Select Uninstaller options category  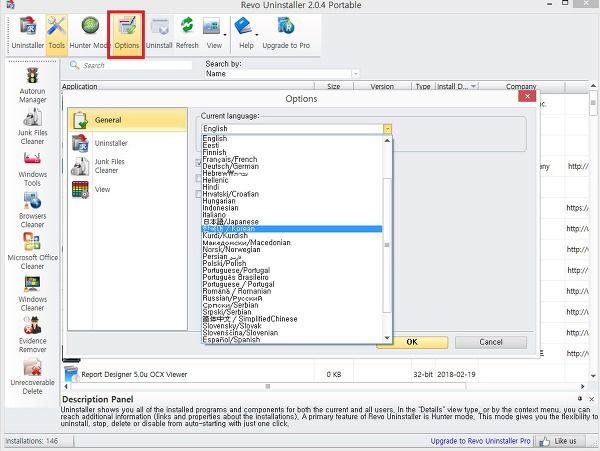click(x=127, y=143)
